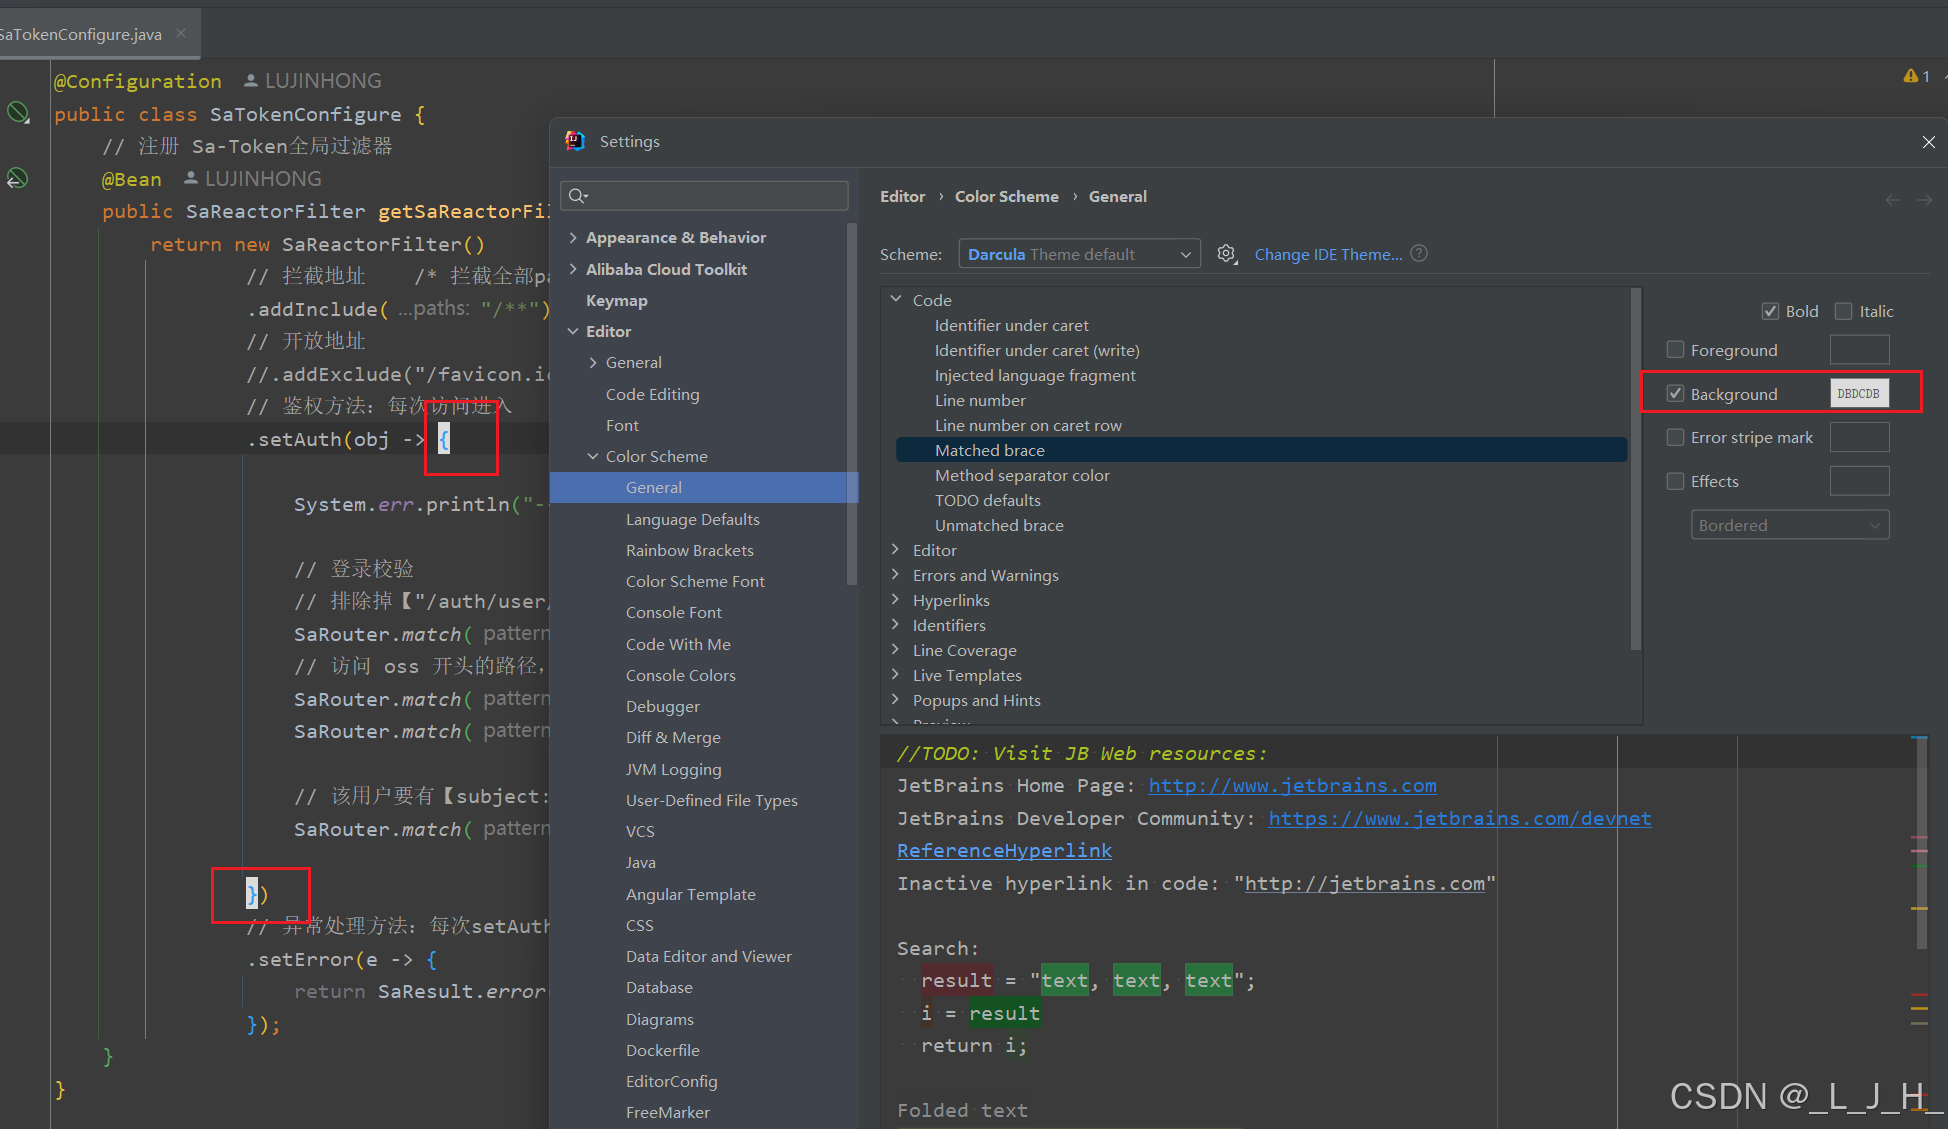Toggle the Bold checkbox
Screen dimensions: 1948x1129
(1770, 311)
